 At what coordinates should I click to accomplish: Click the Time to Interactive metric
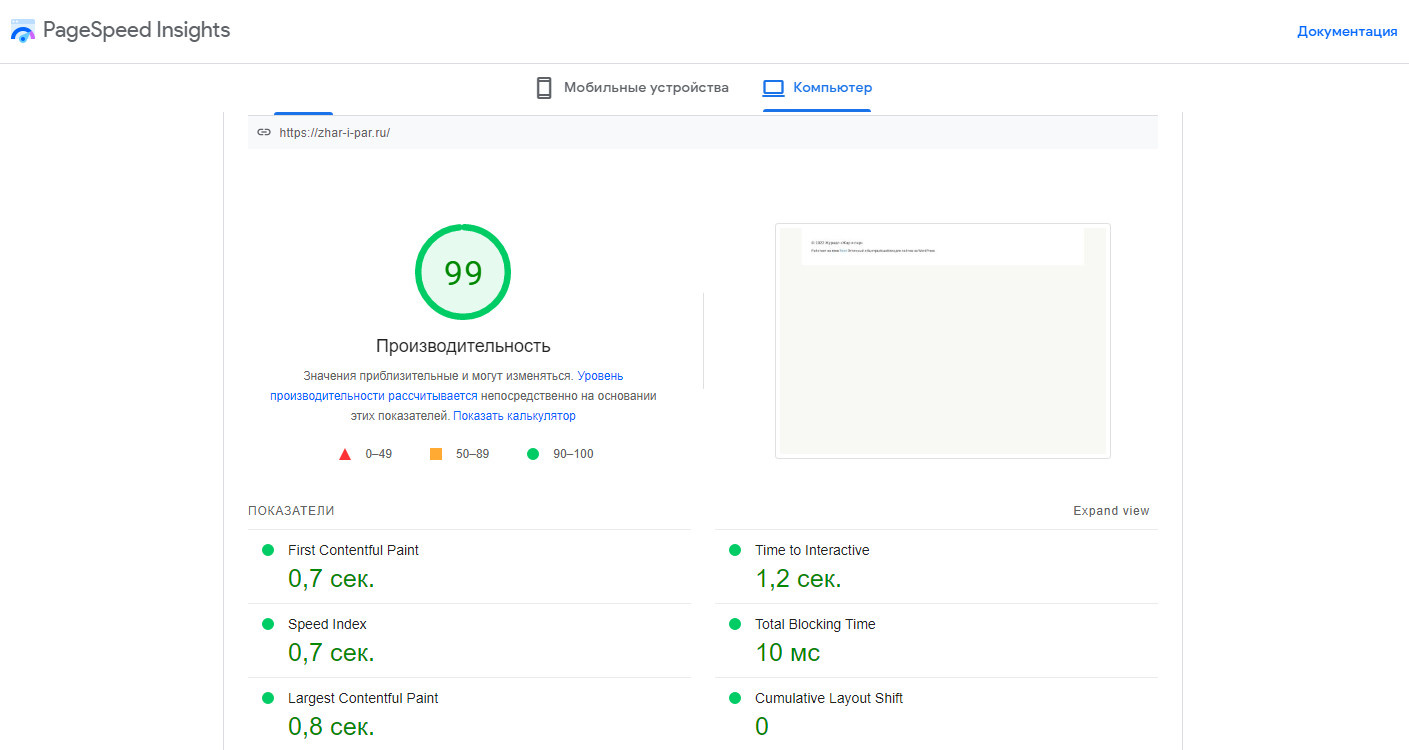pyautogui.click(x=812, y=550)
